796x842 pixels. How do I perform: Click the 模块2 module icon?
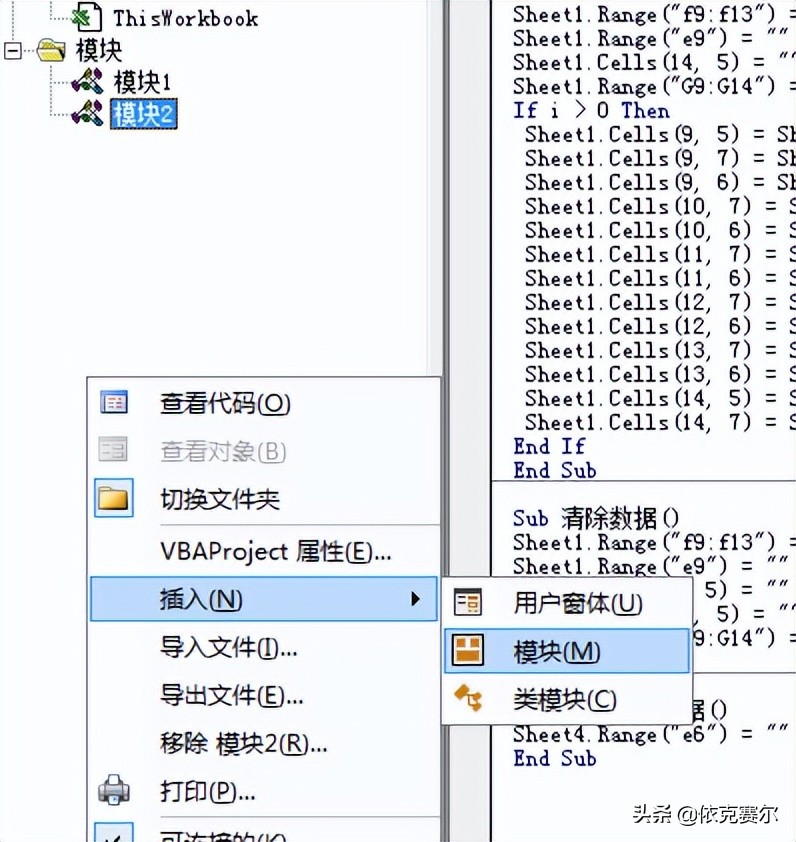[x=88, y=113]
